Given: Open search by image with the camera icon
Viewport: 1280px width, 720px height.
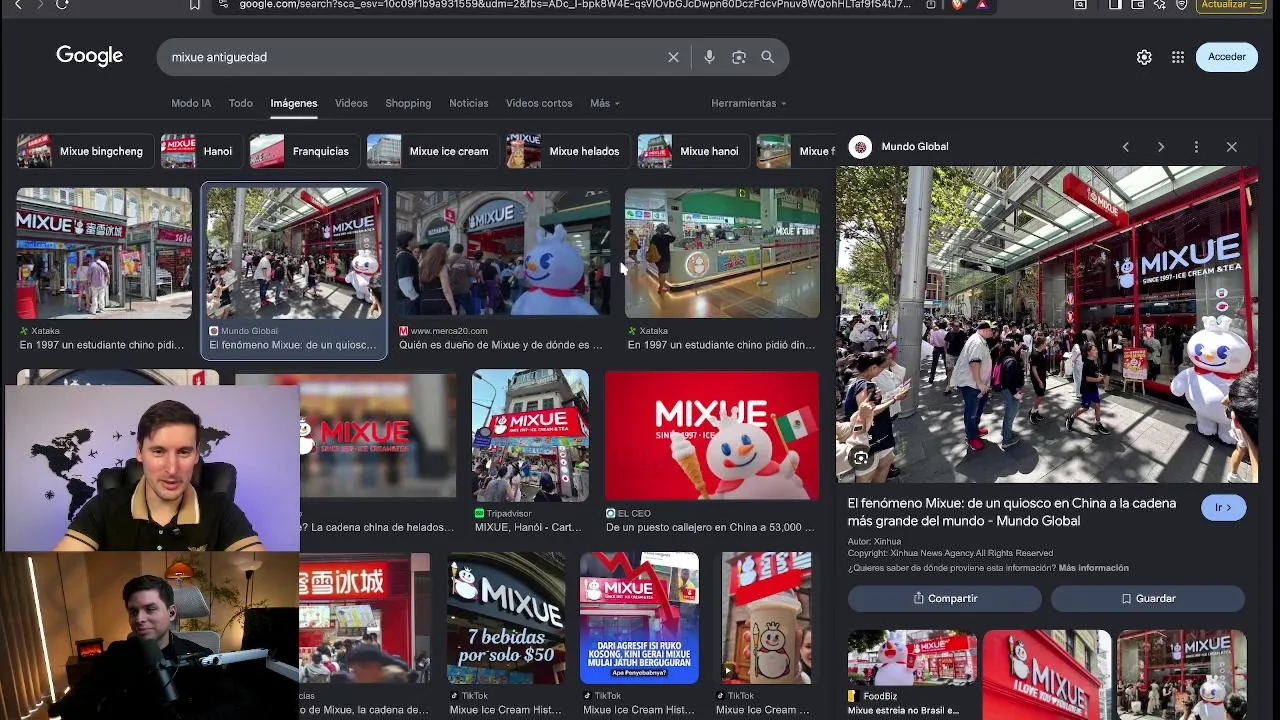Looking at the screenshot, I should point(739,57).
